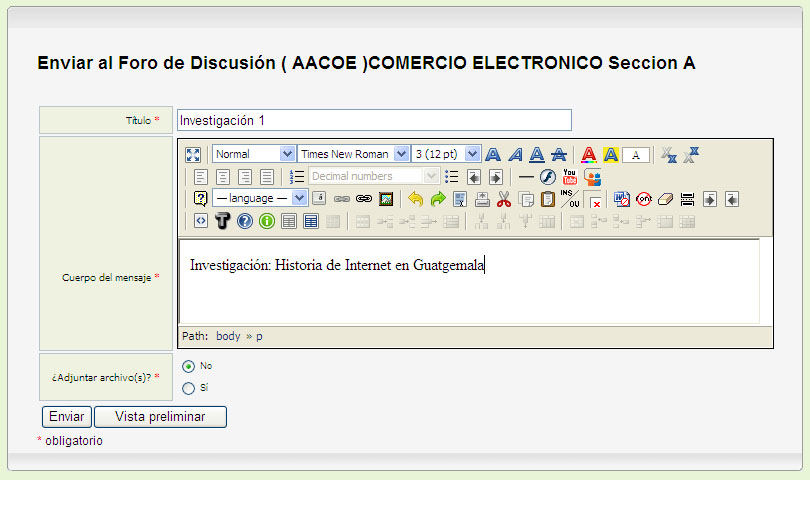Image resolution: width=810 pixels, height=514 pixels.
Task: Open editor help with the blue question mark
Action: [244, 221]
